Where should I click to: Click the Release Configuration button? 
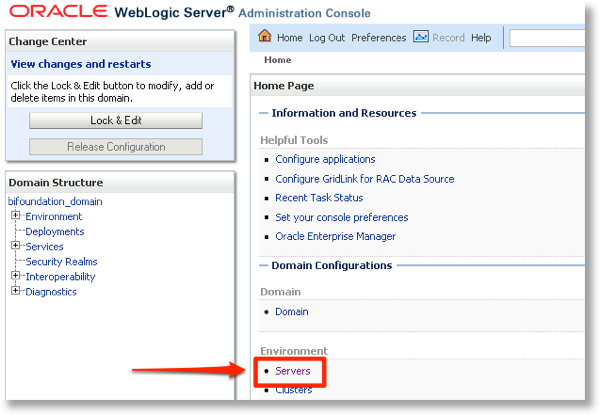click(116, 147)
